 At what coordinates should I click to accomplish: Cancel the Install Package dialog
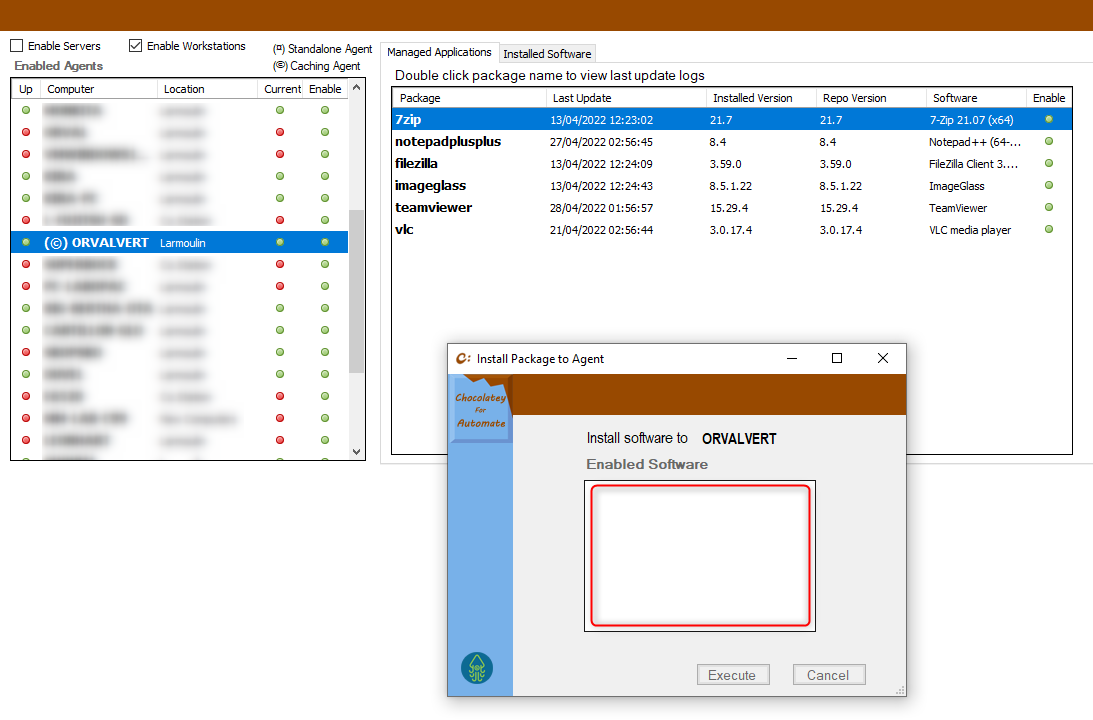click(829, 675)
